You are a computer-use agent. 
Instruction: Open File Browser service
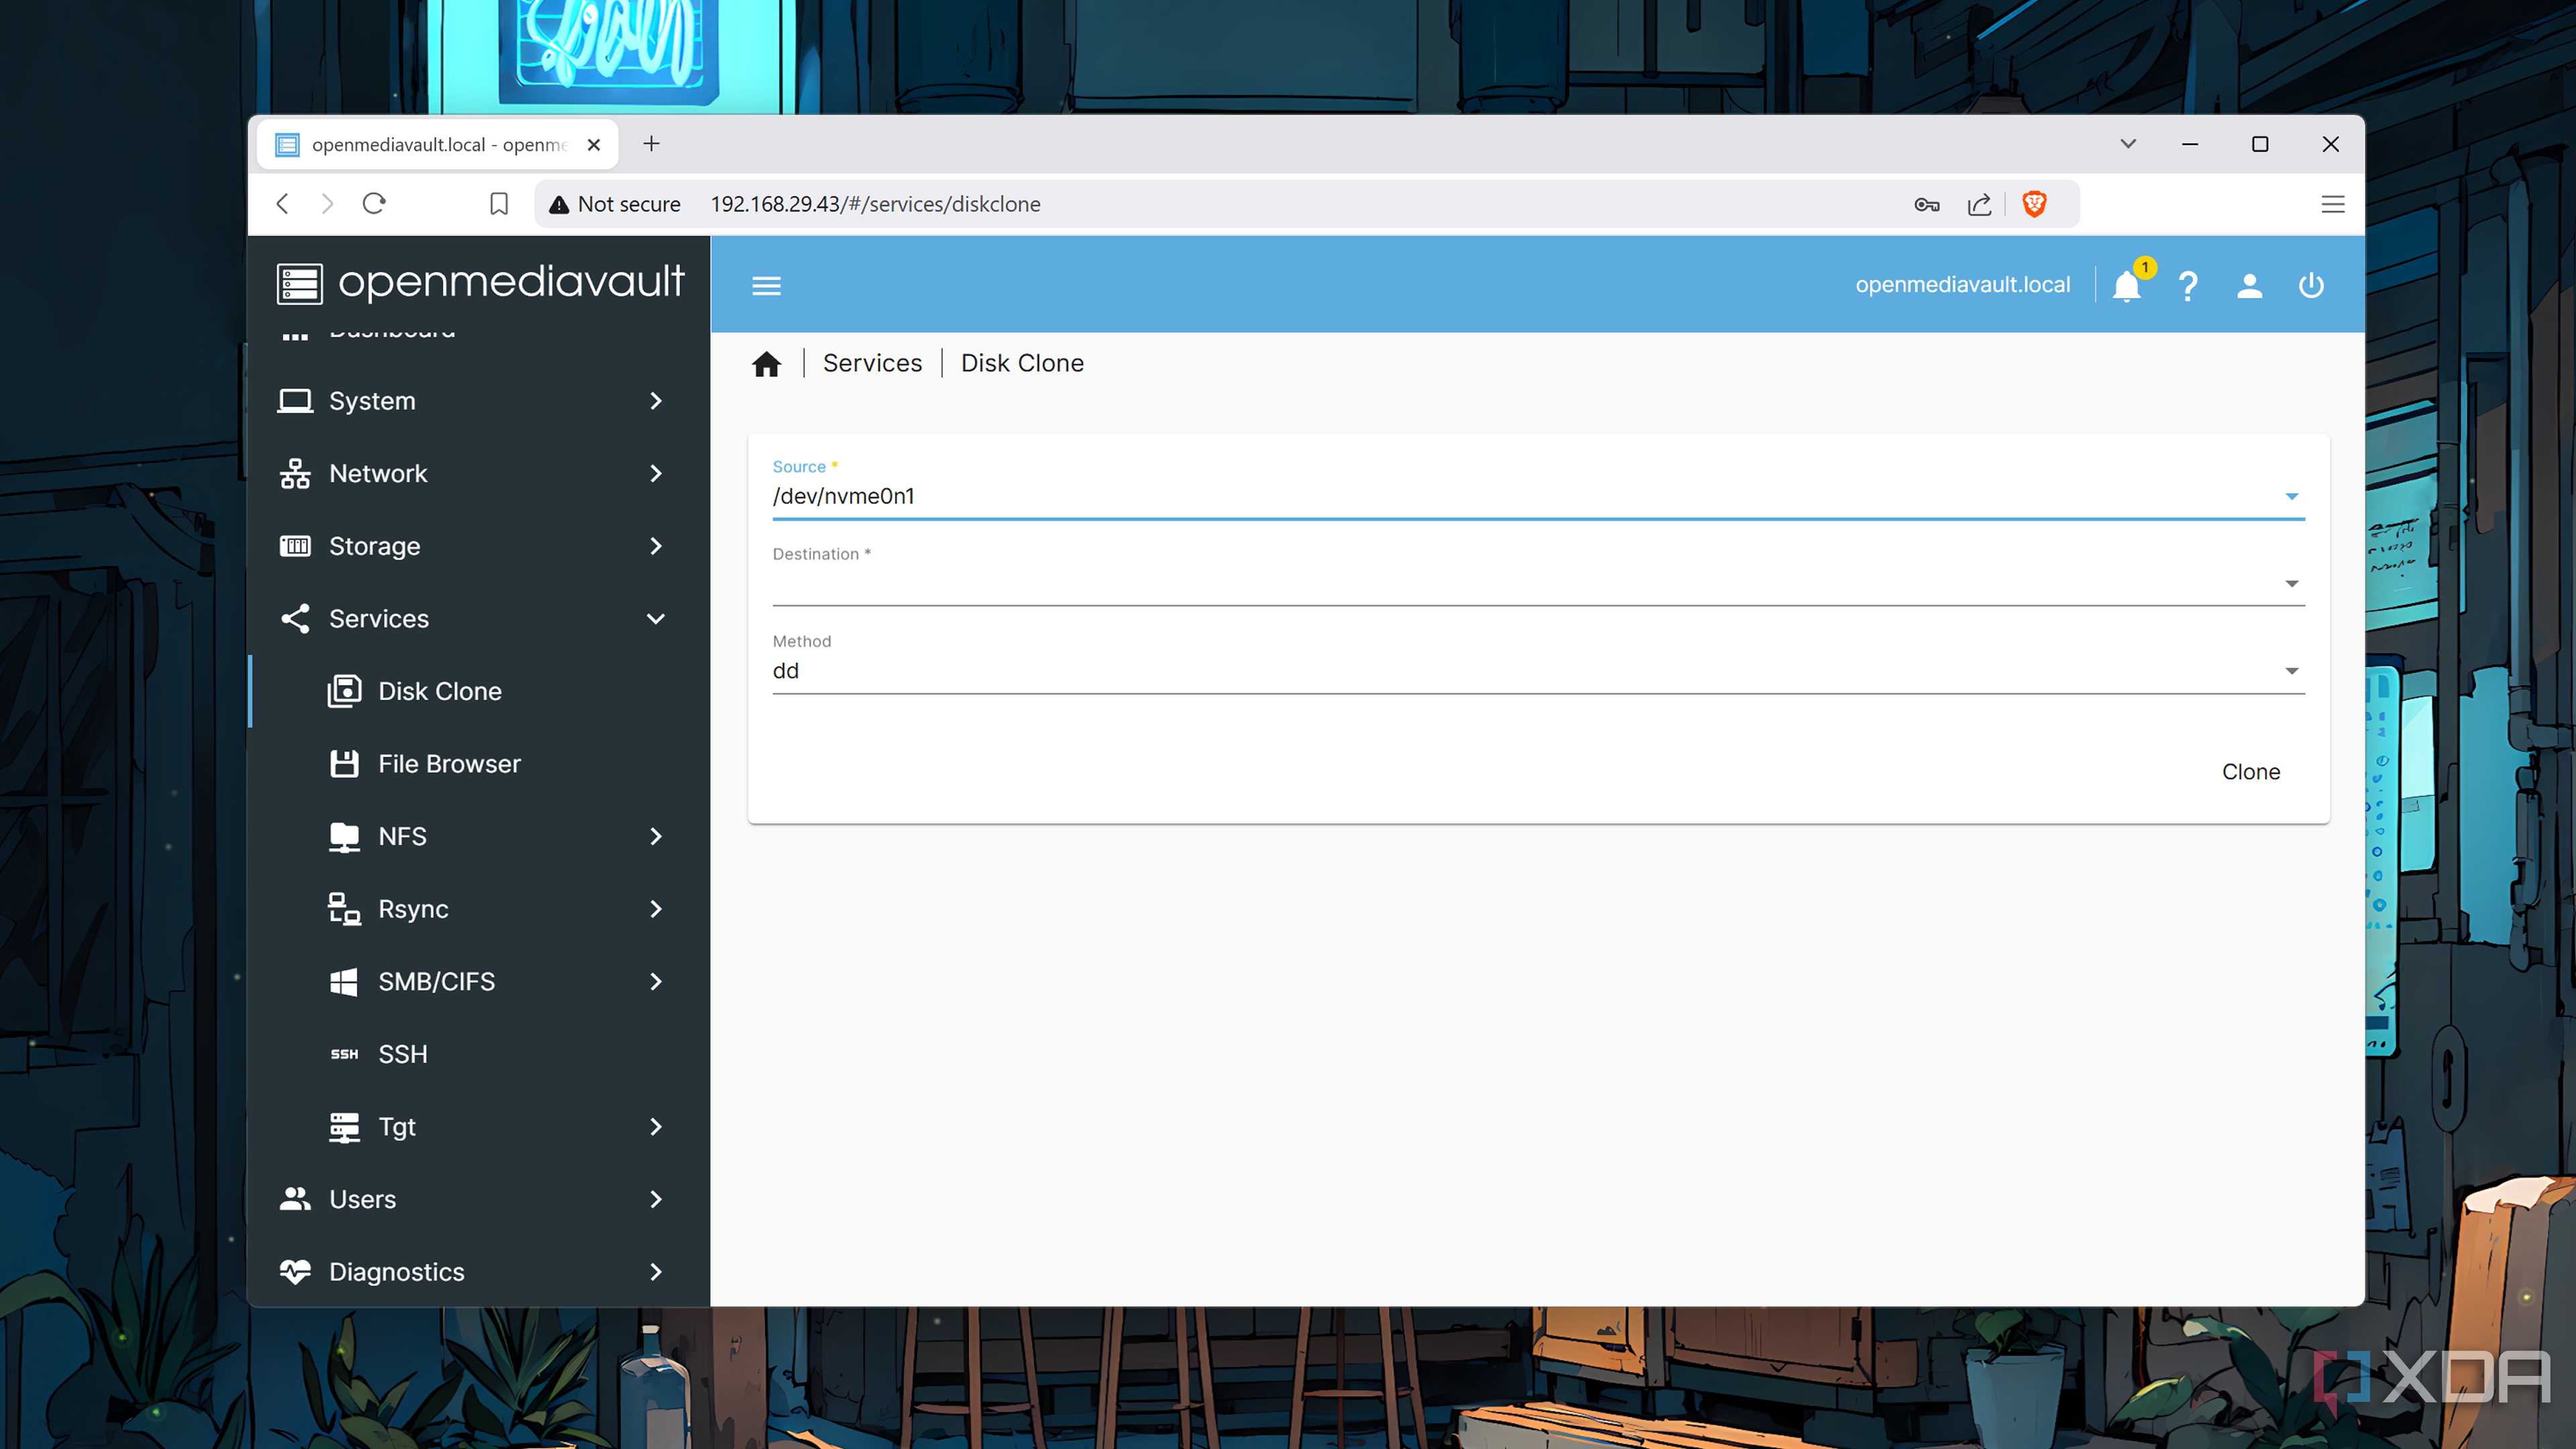pyautogui.click(x=479, y=764)
